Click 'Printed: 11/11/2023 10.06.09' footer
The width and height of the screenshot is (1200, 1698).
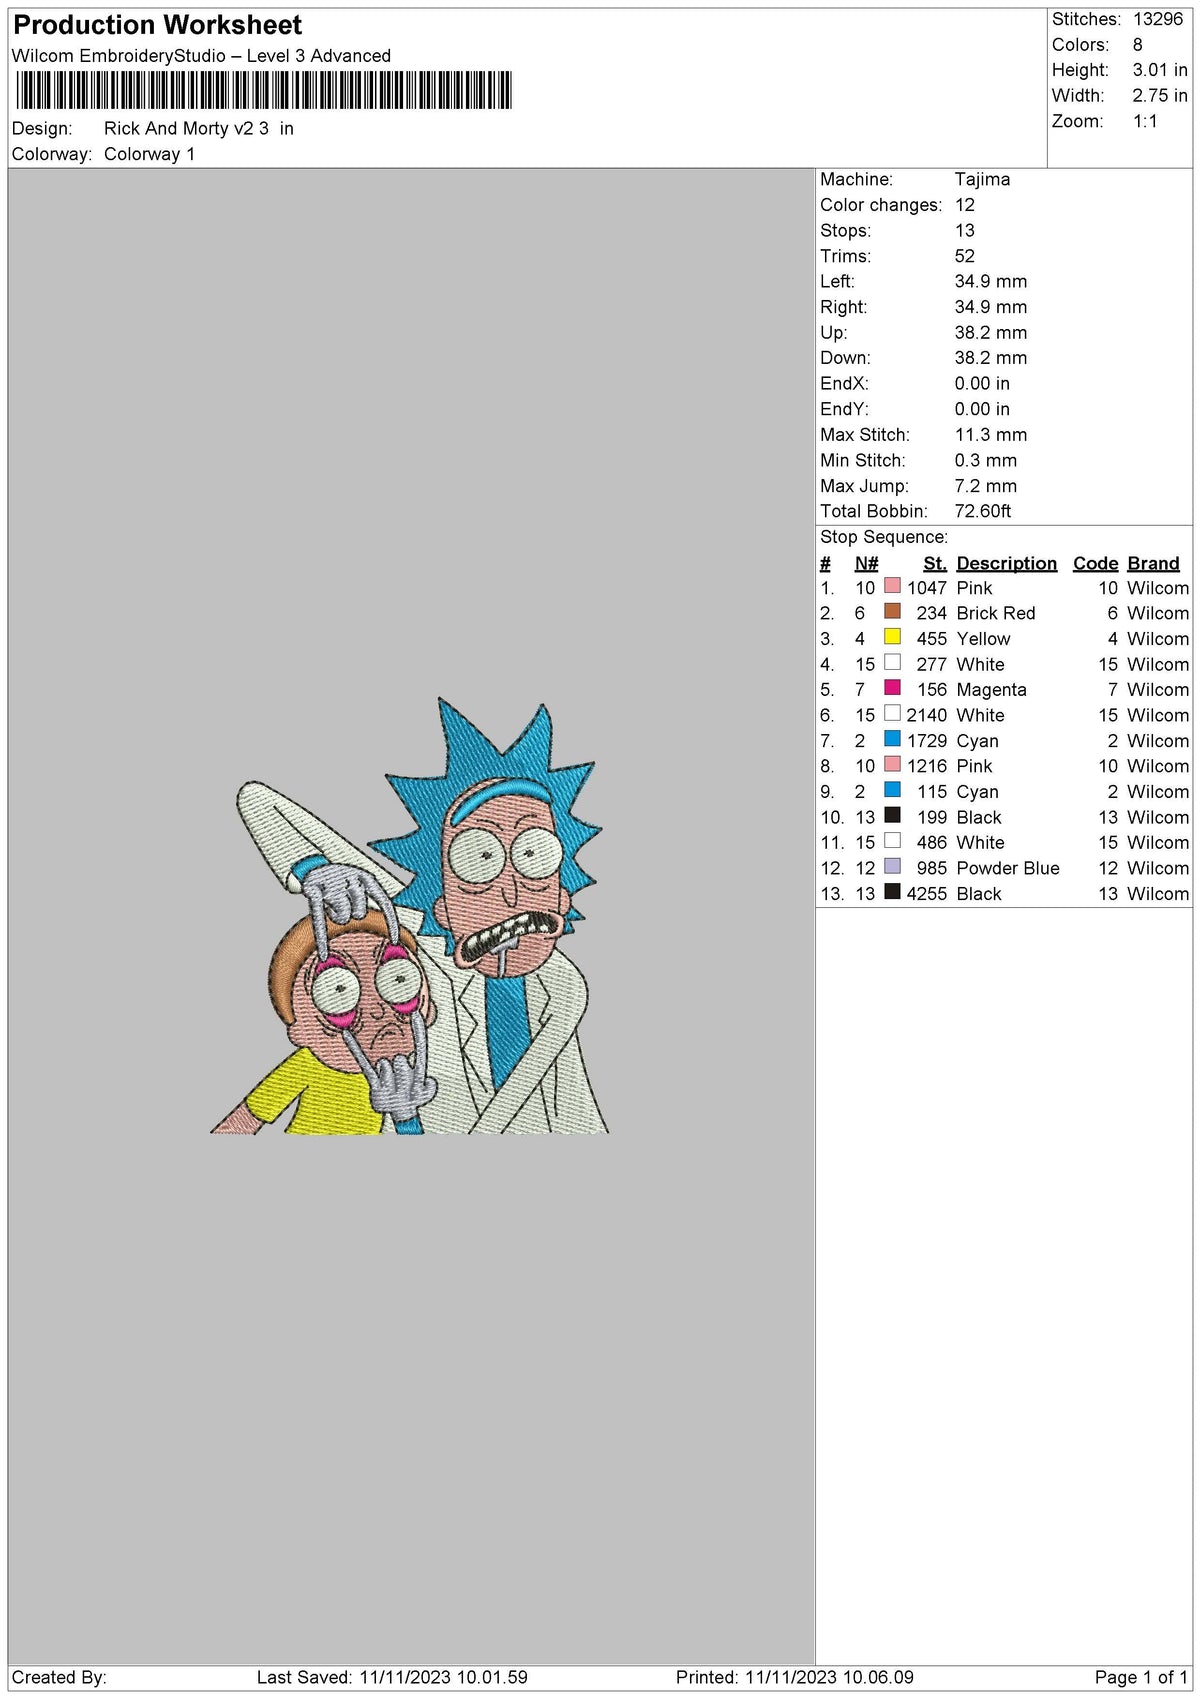795,1677
